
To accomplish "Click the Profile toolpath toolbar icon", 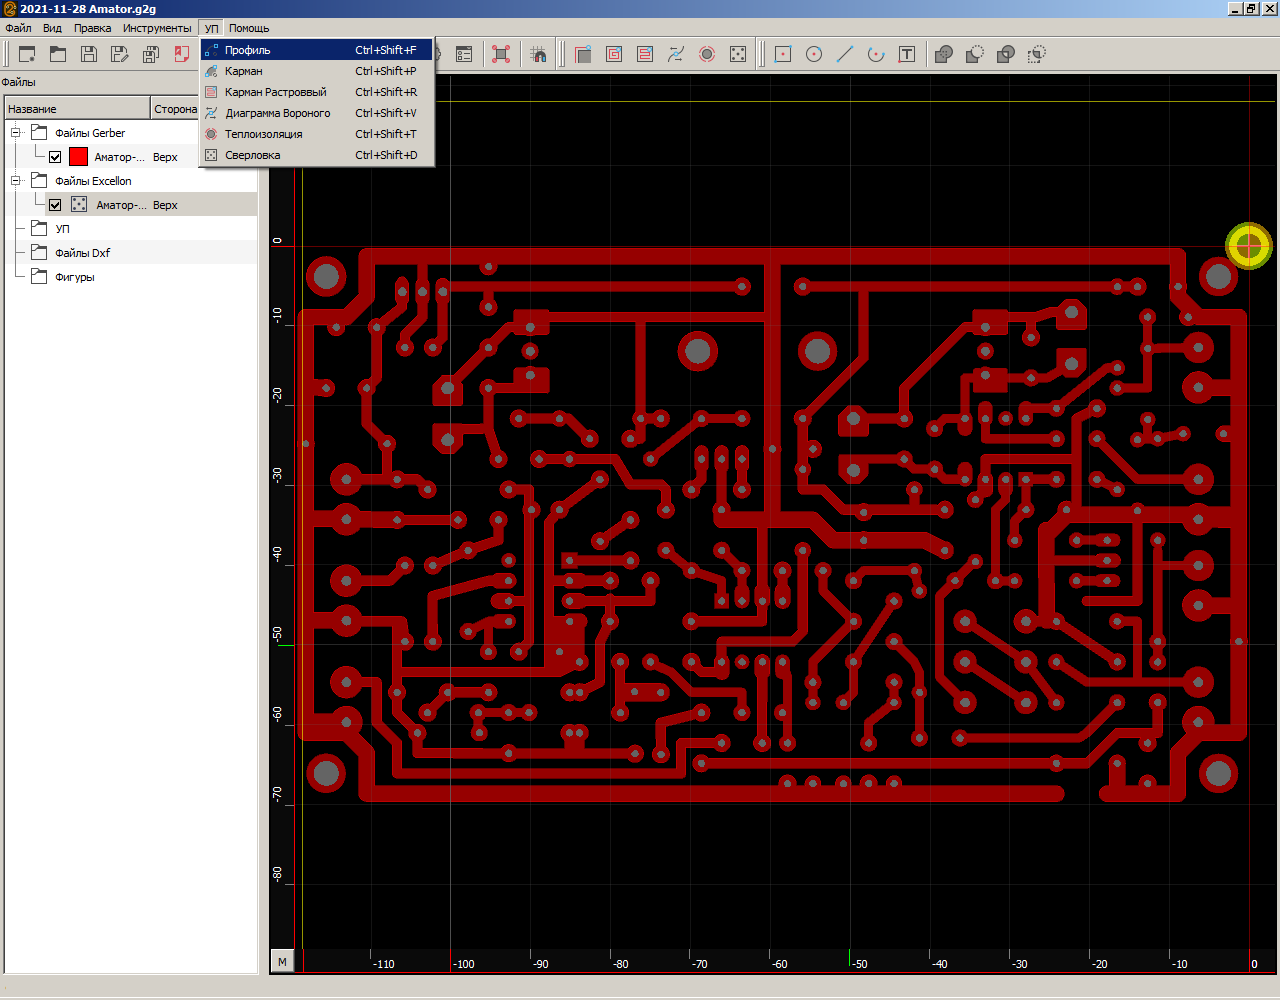I will 583,54.
